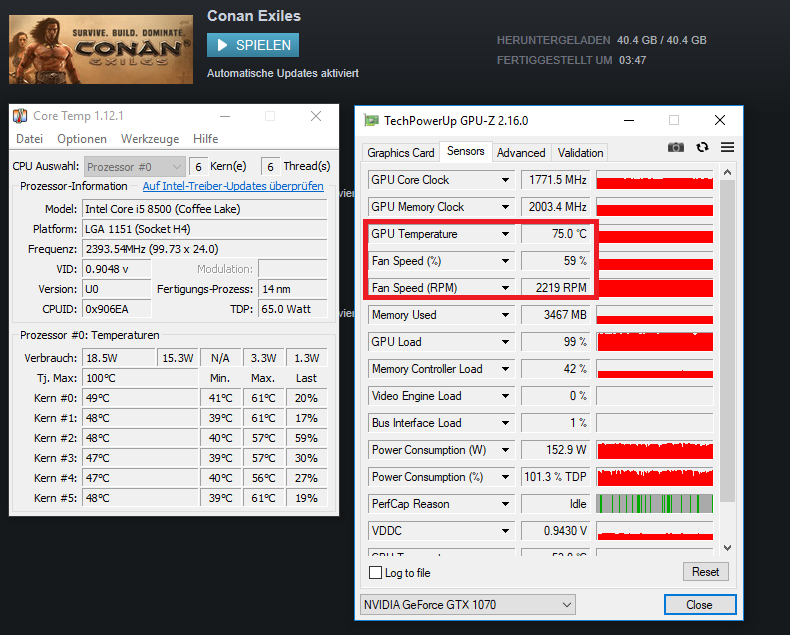Open the GPU Temperature sensor dropdown
790x635 pixels.
tap(505, 234)
